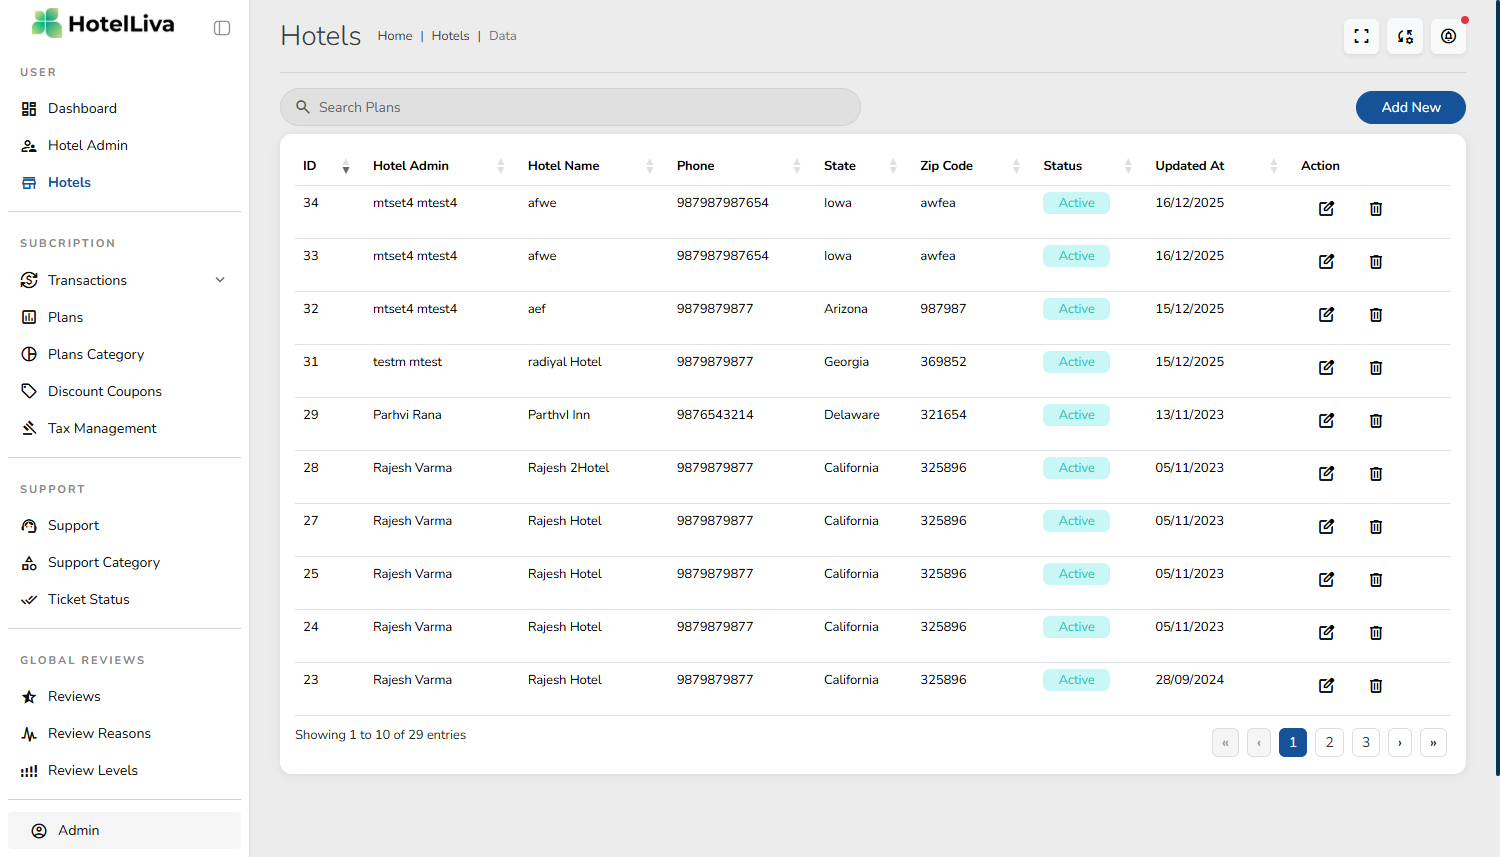Expand the Transactions submenu
The width and height of the screenshot is (1500, 857).
point(220,280)
